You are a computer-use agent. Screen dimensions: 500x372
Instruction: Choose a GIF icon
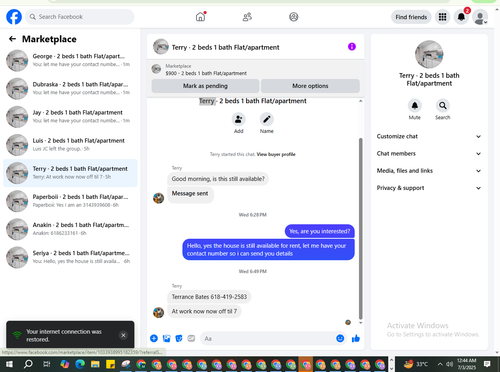[x=191, y=339]
